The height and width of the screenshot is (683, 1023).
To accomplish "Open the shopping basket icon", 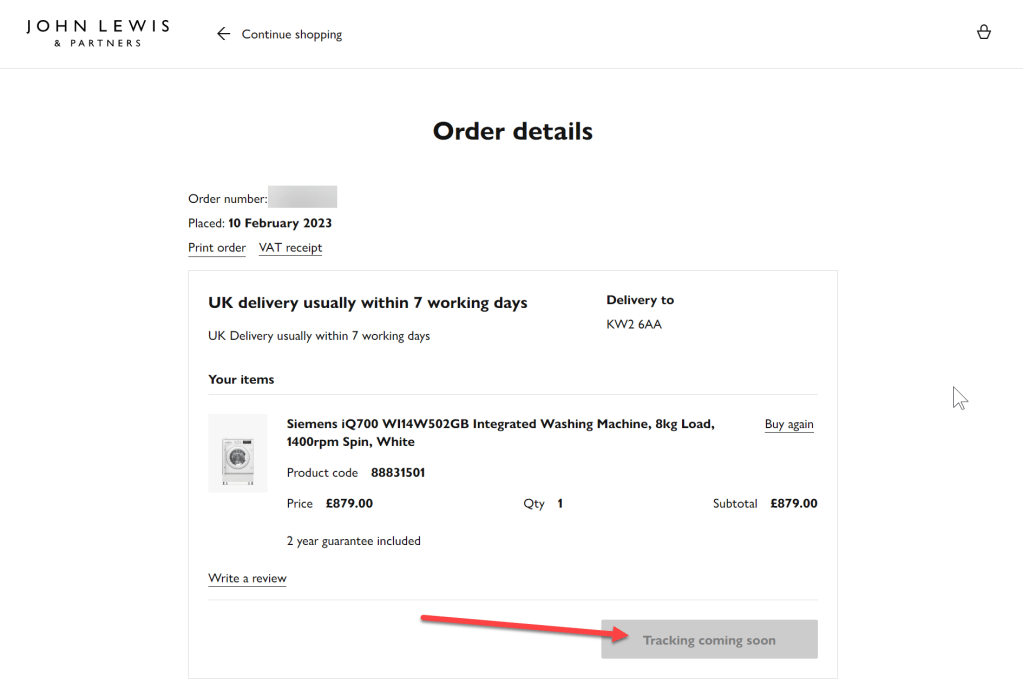I will coord(984,33).
